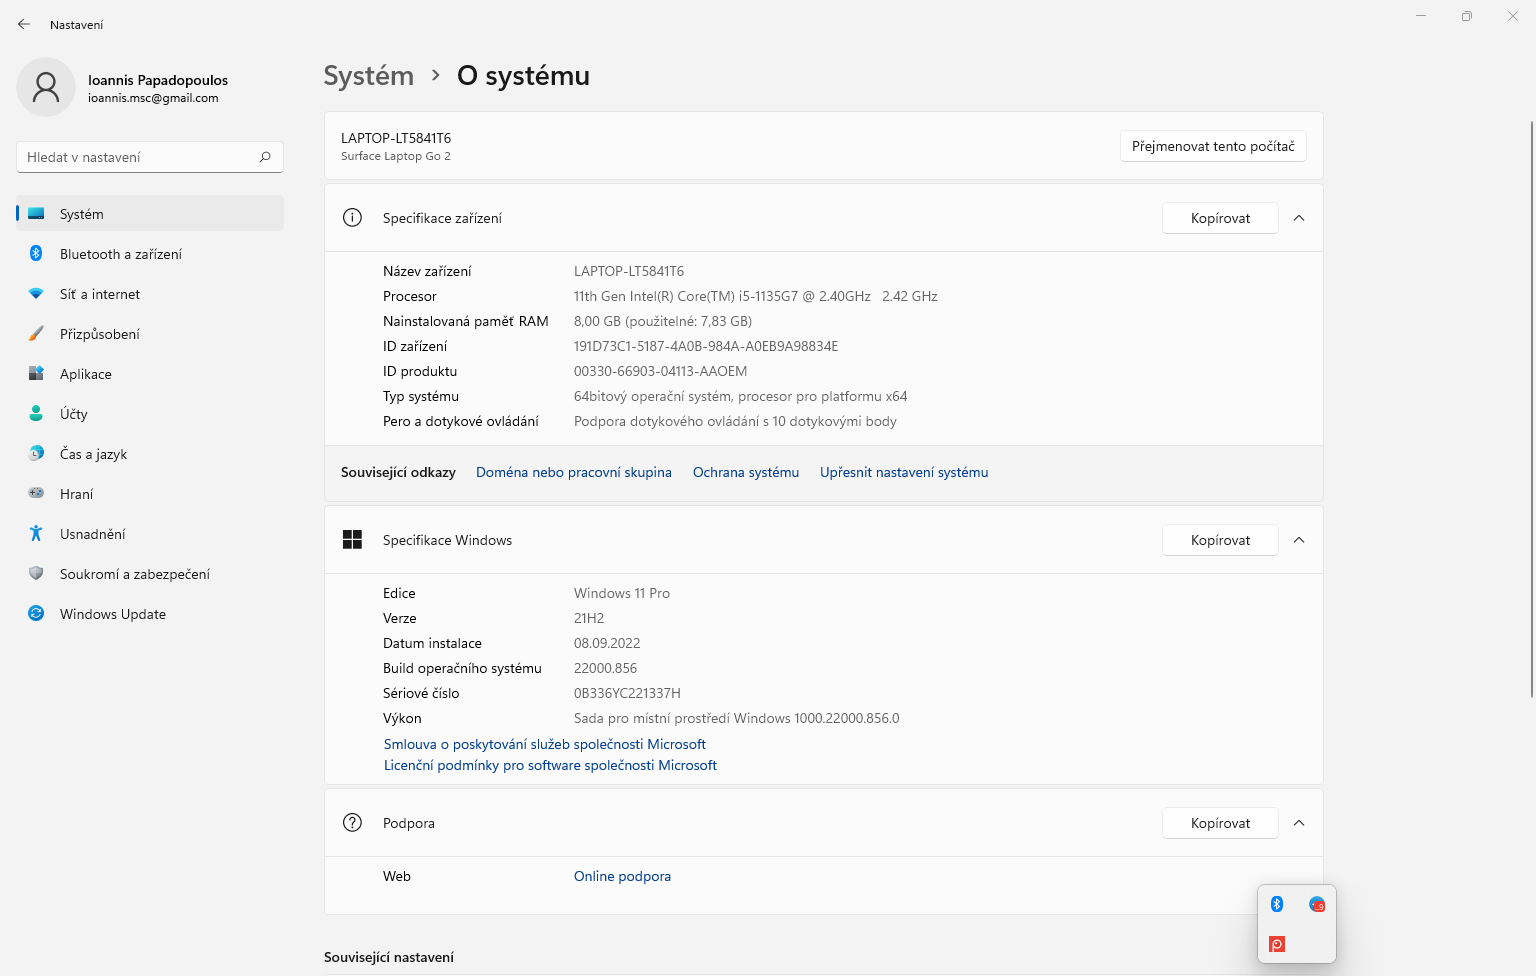The height and width of the screenshot is (976, 1536).
Task: Go to Přizpůsobení settings
Action: click(100, 334)
